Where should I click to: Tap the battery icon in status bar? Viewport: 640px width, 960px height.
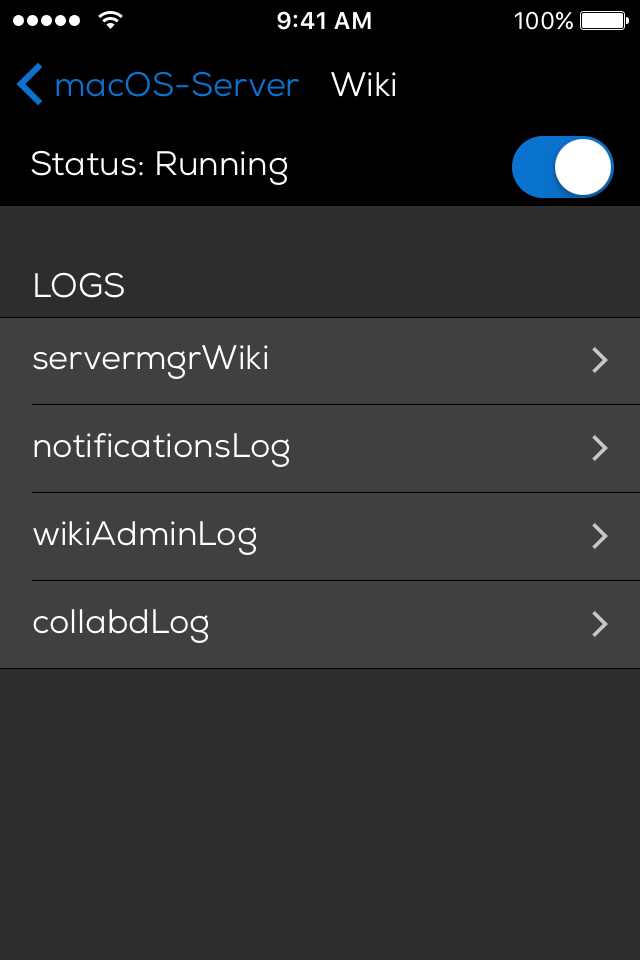pyautogui.click(x=604, y=20)
